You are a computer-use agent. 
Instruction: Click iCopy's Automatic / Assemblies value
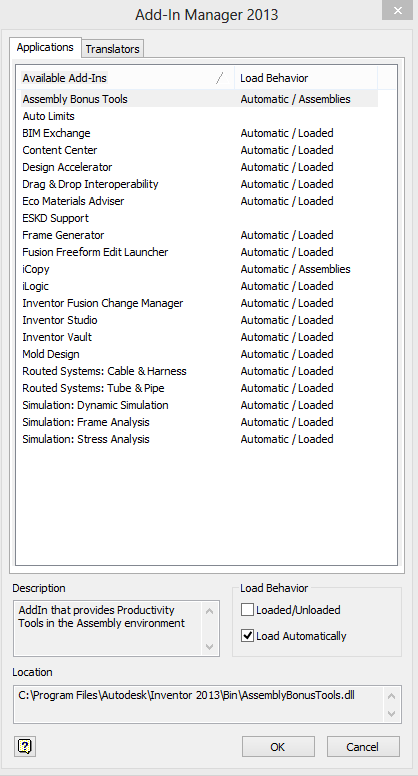(295, 269)
